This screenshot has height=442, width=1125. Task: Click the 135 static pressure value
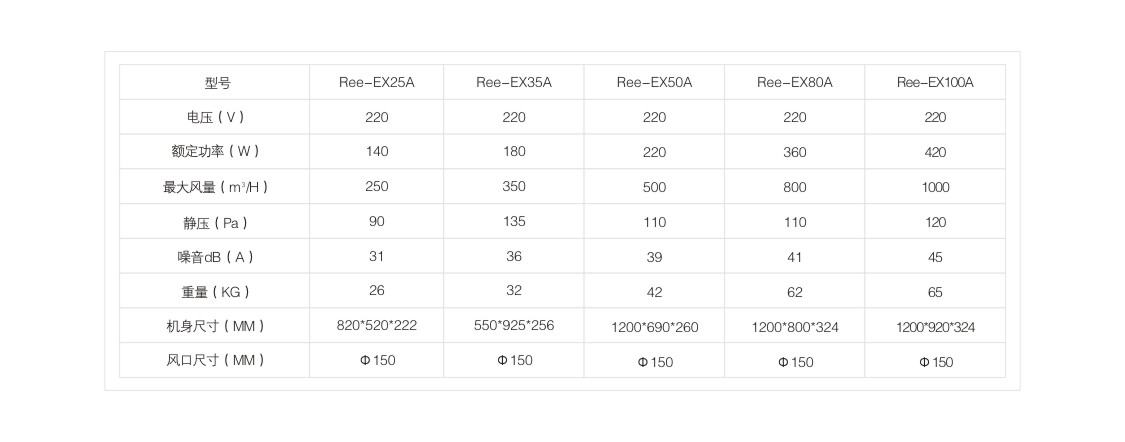tap(514, 222)
